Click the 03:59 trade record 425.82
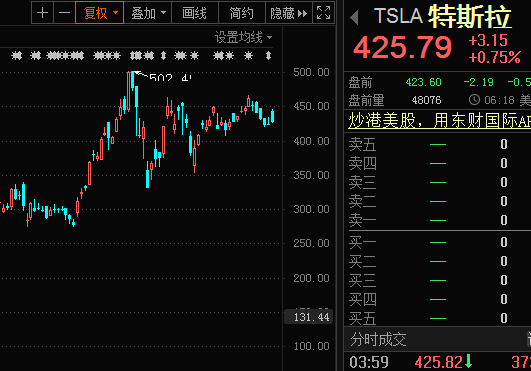The width and height of the screenshot is (531, 371). [439, 362]
